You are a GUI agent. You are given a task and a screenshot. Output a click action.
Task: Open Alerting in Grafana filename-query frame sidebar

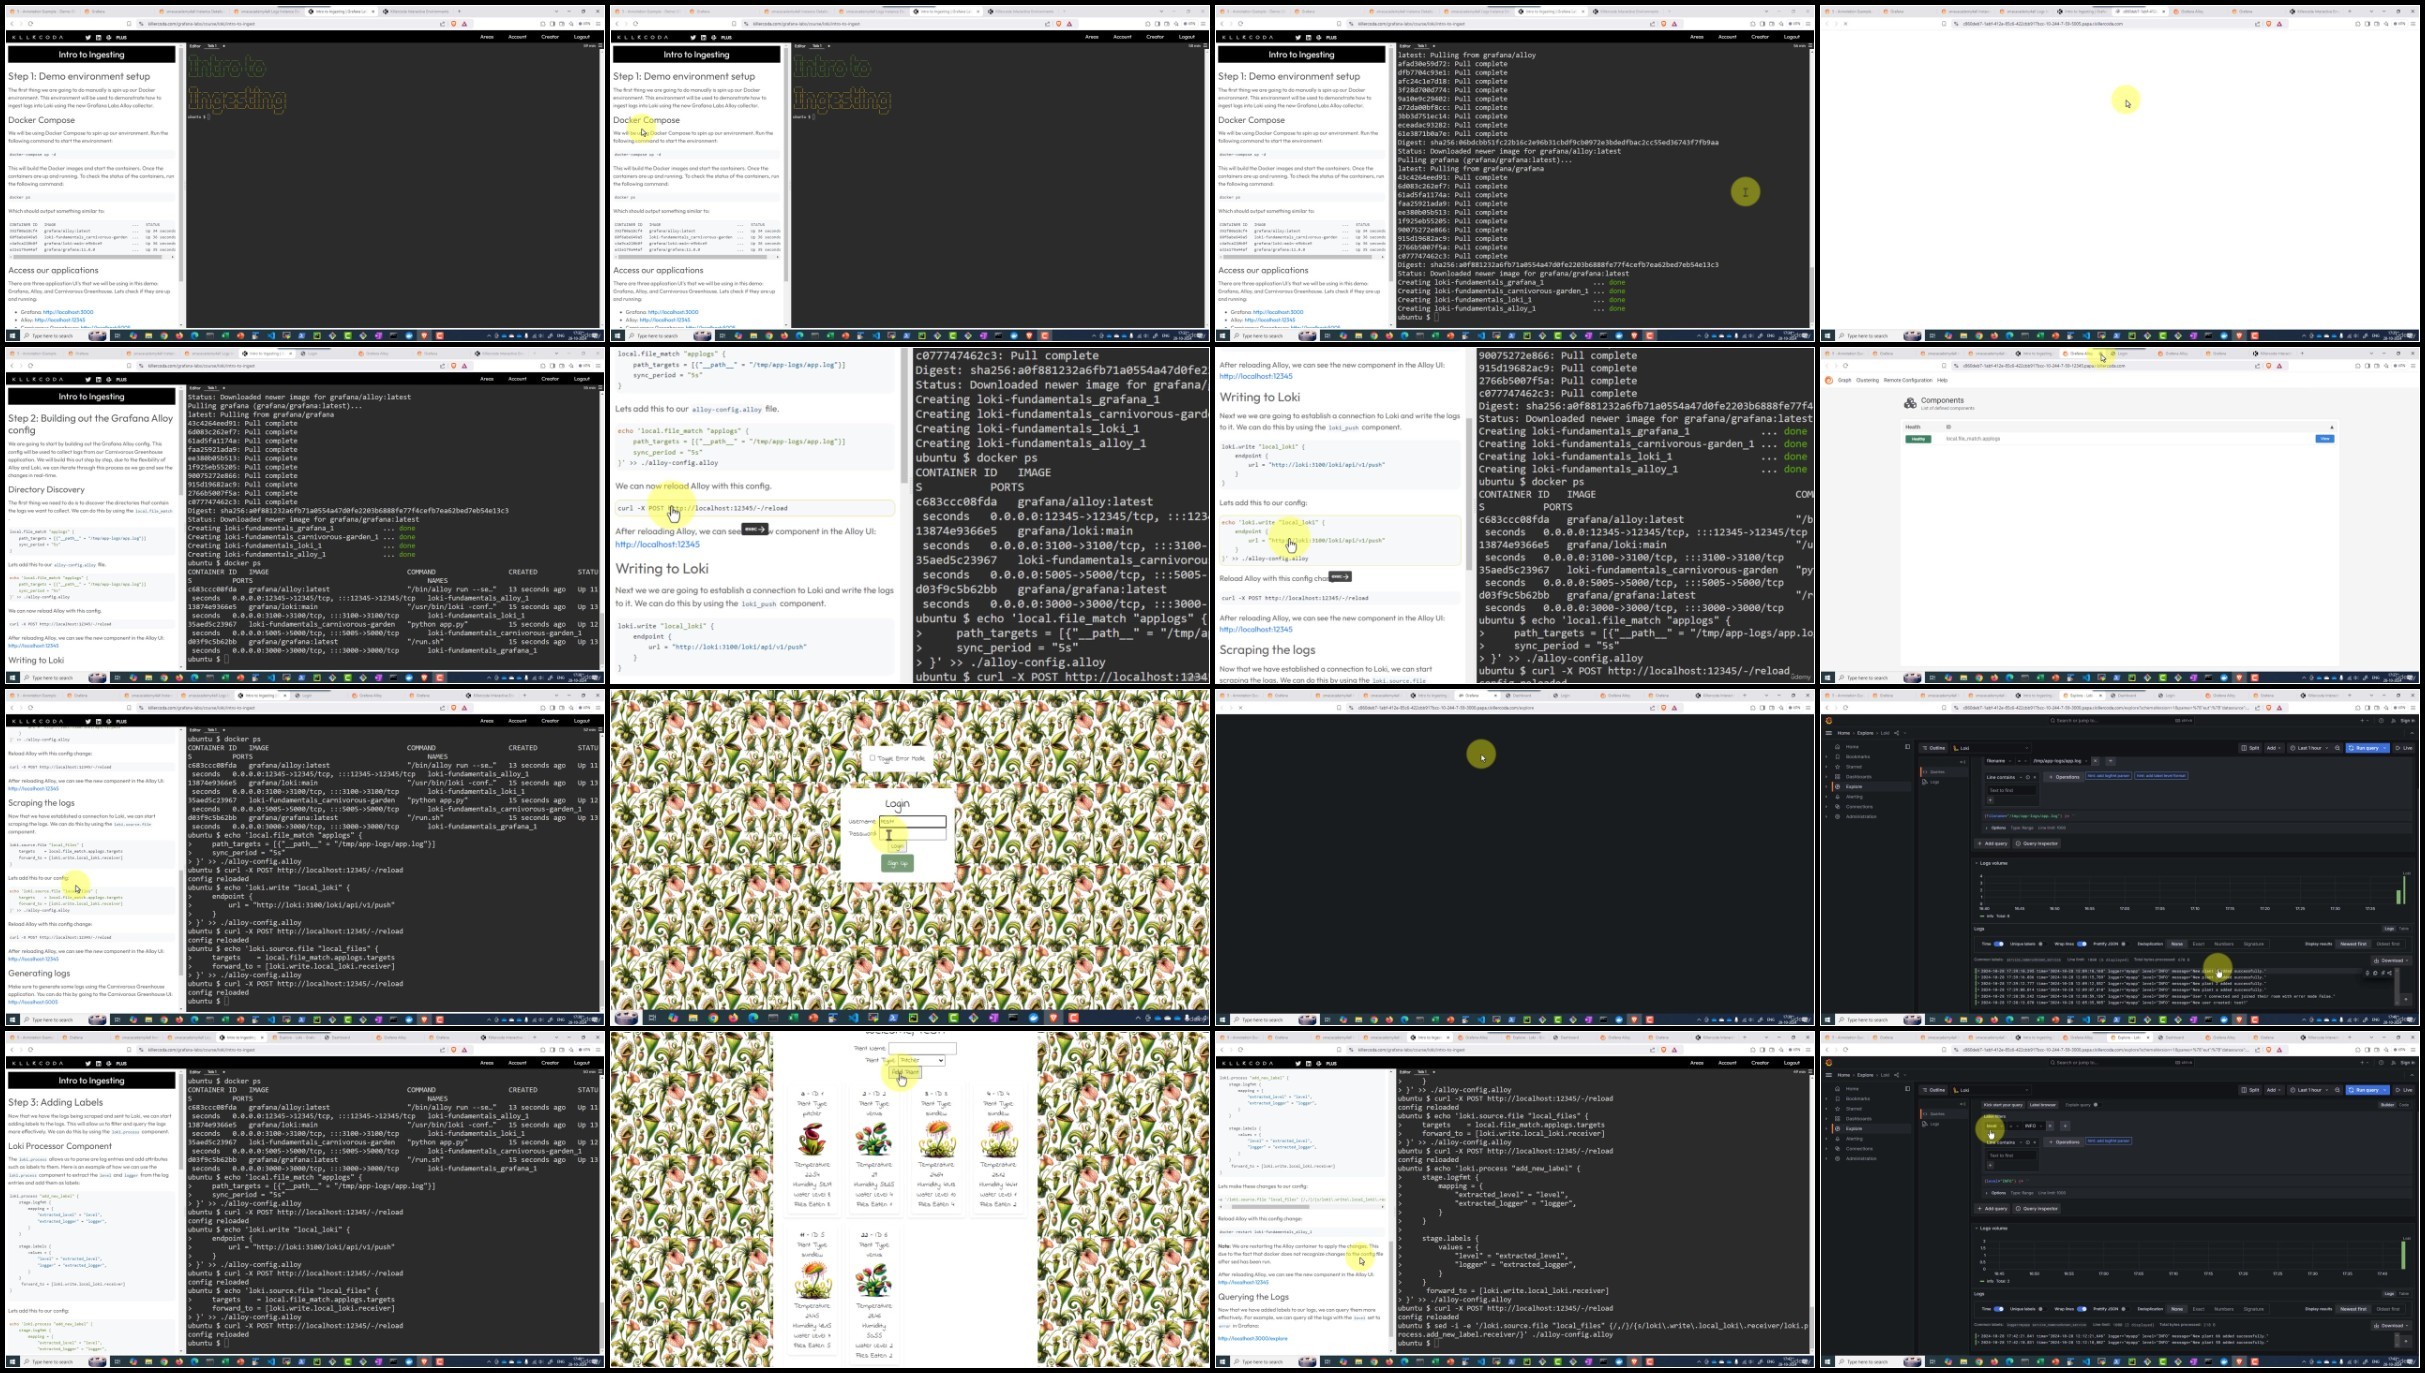[x=1854, y=797]
